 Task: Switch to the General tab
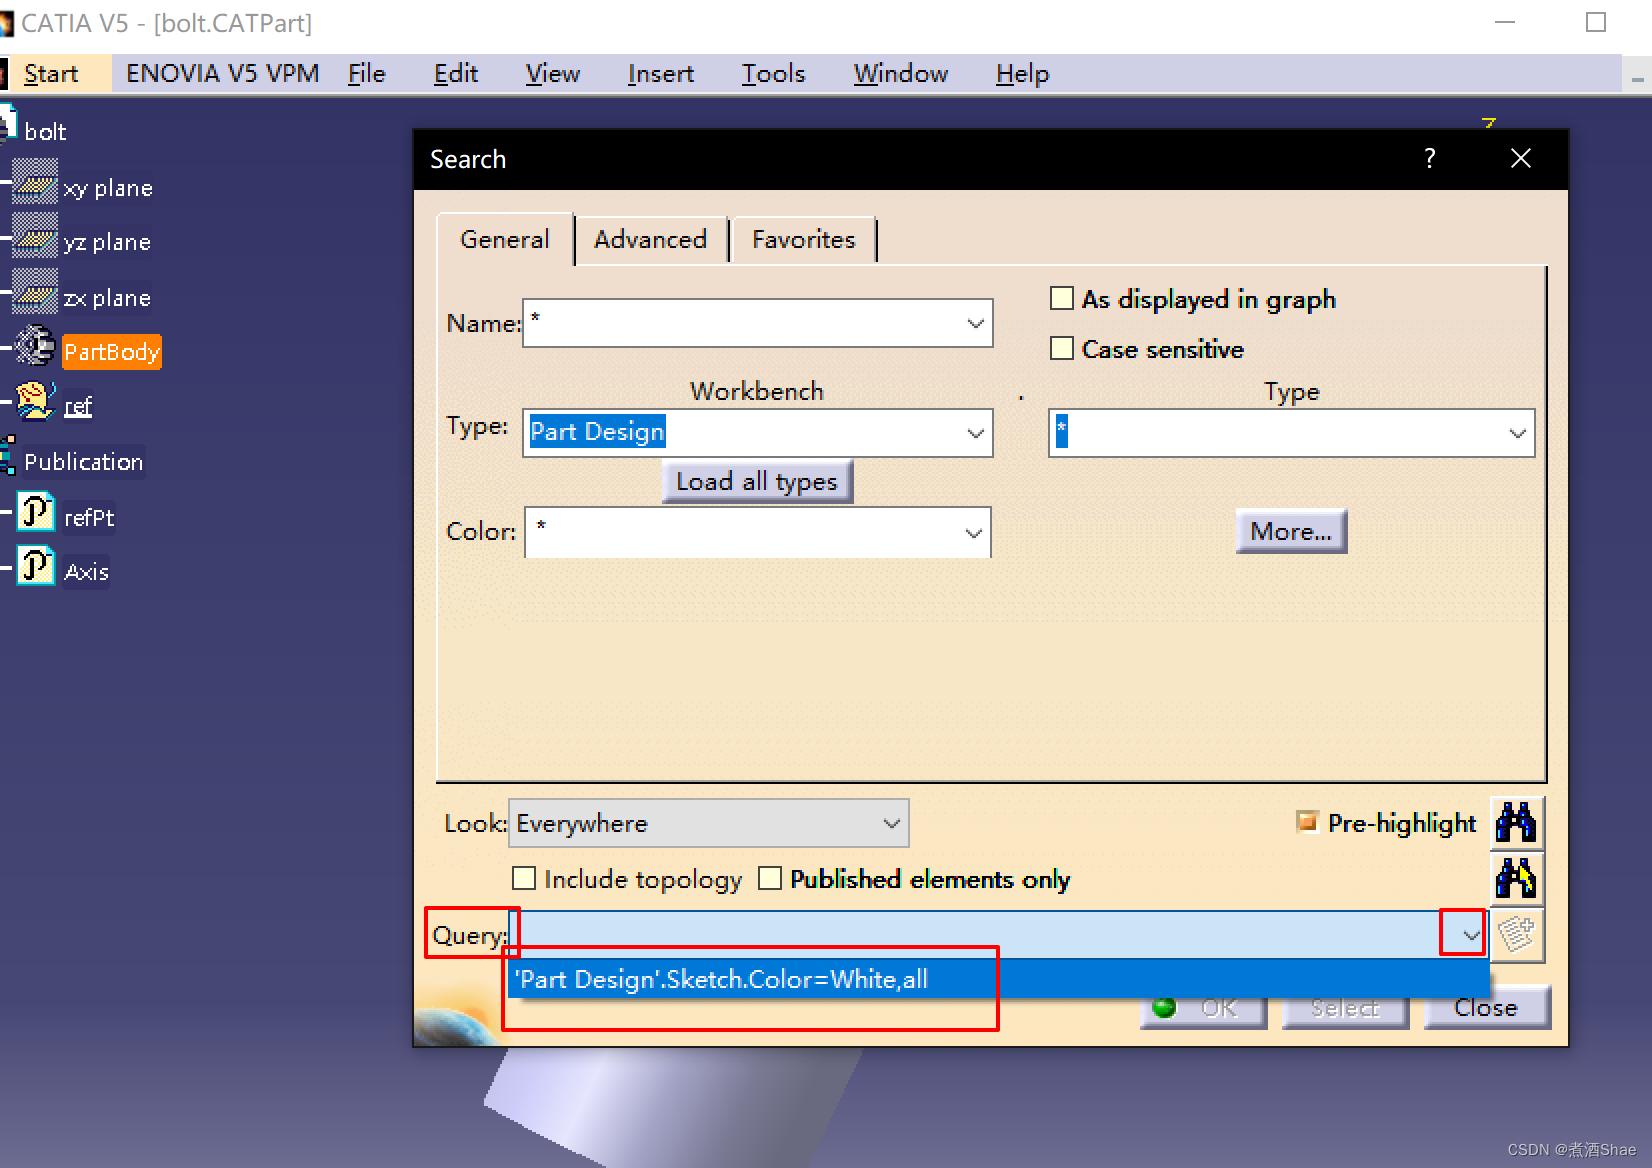coord(505,240)
